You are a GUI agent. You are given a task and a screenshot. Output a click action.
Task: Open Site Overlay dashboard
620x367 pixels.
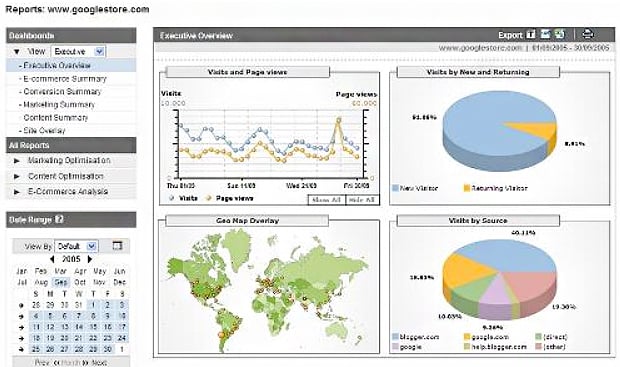pyautogui.click(x=44, y=131)
